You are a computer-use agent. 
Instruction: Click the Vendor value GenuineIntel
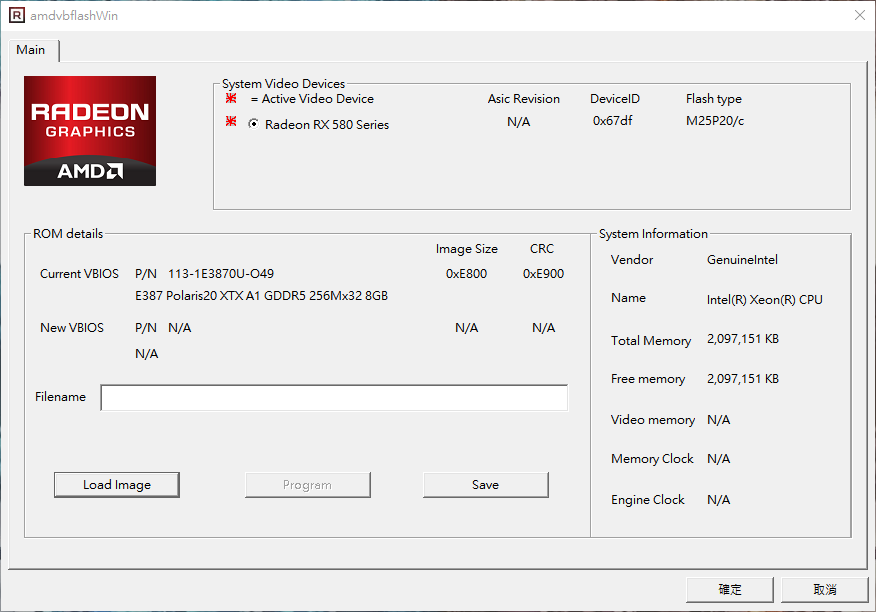(742, 260)
